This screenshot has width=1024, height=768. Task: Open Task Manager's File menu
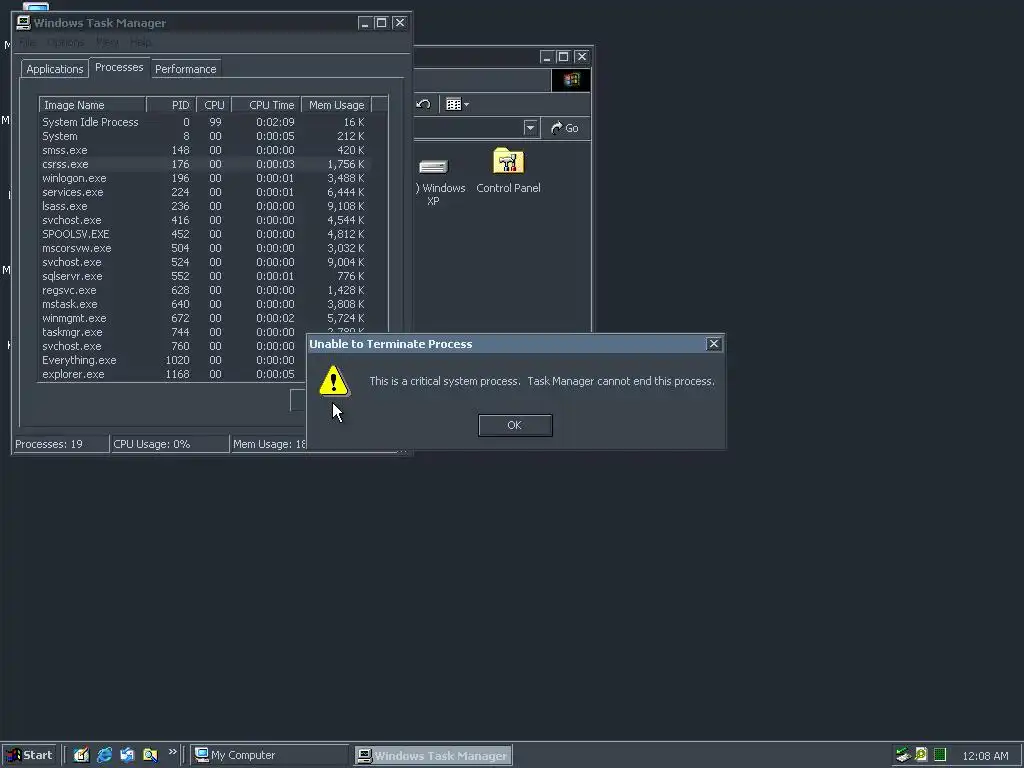pyautogui.click(x=27, y=42)
